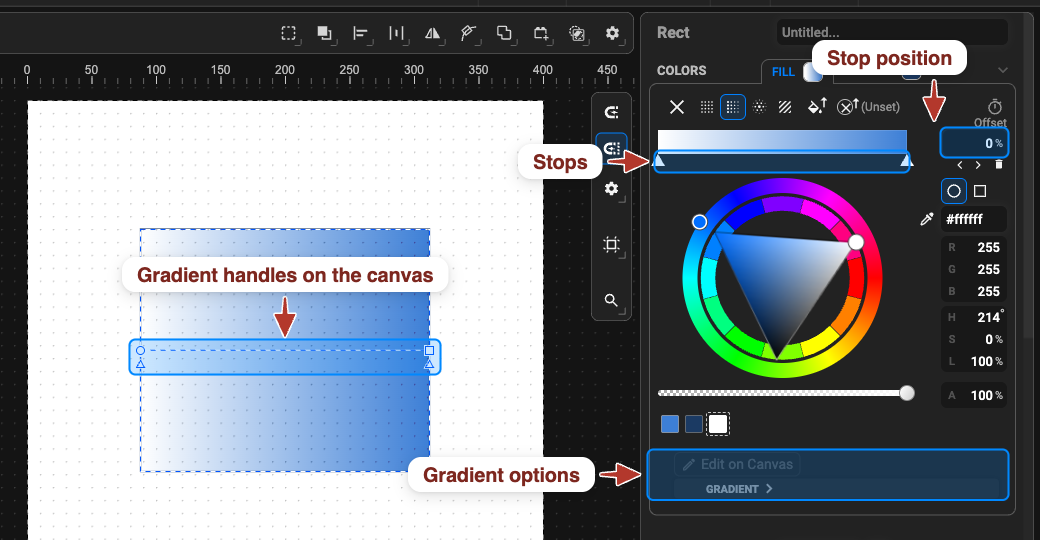The height and width of the screenshot is (540, 1040).
Task: Click the L value 100% field
Action: (x=974, y=362)
